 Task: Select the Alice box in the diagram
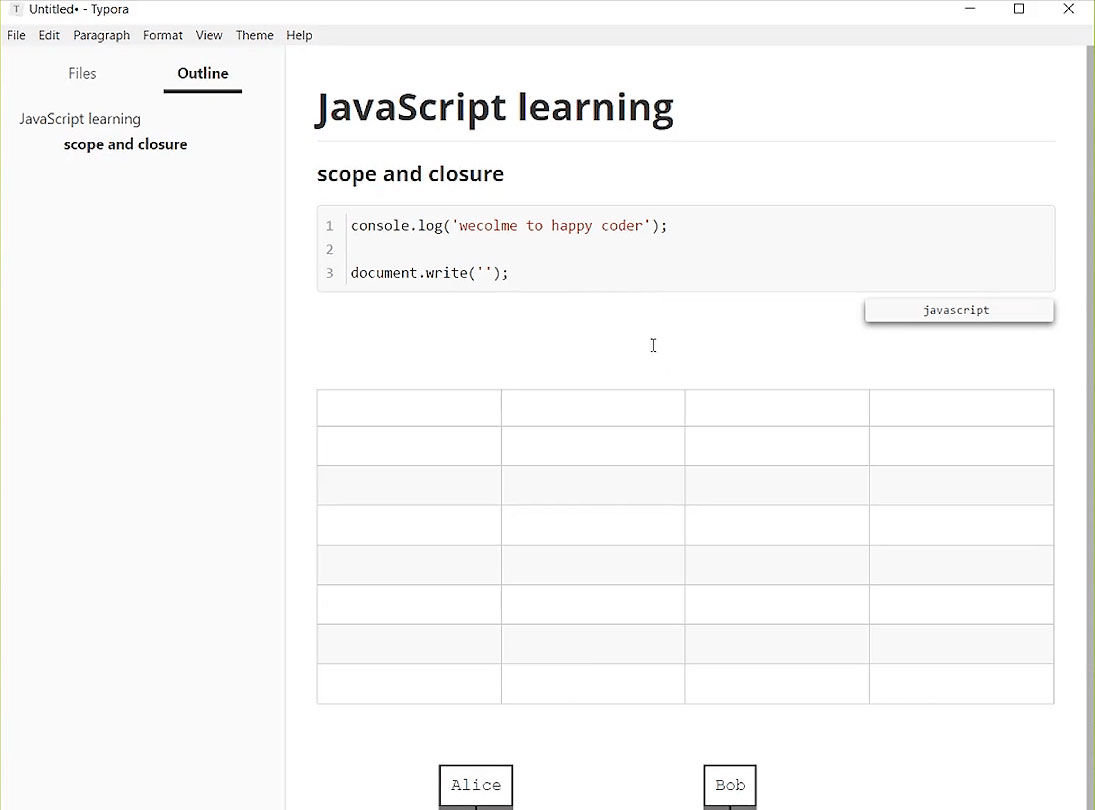pyautogui.click(x=476, y=785)
